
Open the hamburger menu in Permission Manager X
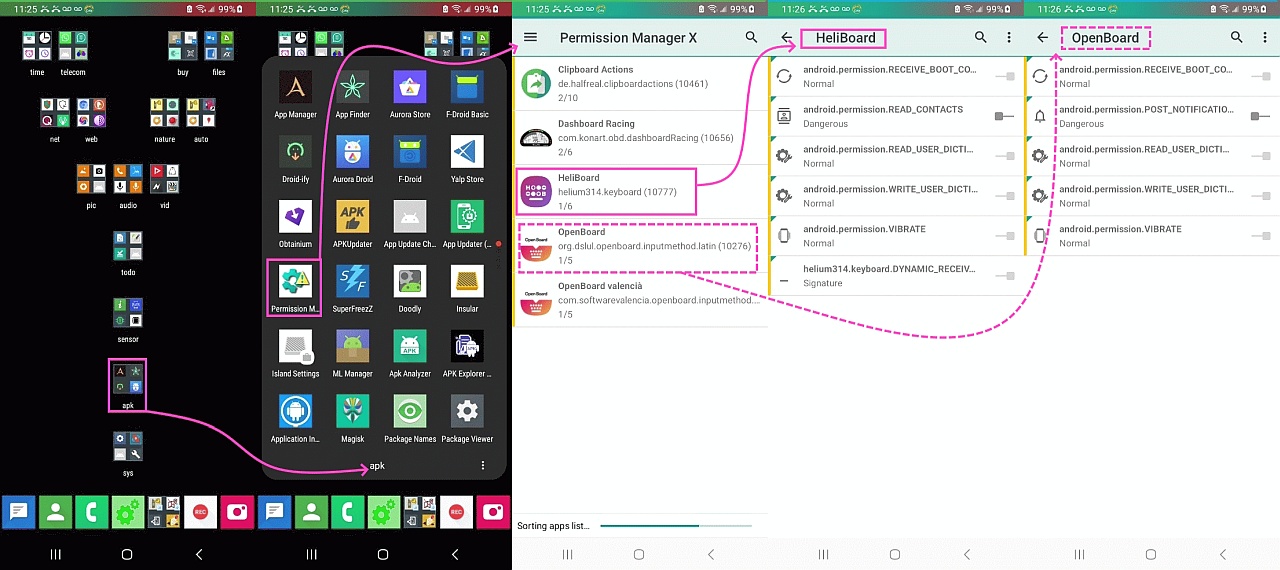[x=531, y=38]
